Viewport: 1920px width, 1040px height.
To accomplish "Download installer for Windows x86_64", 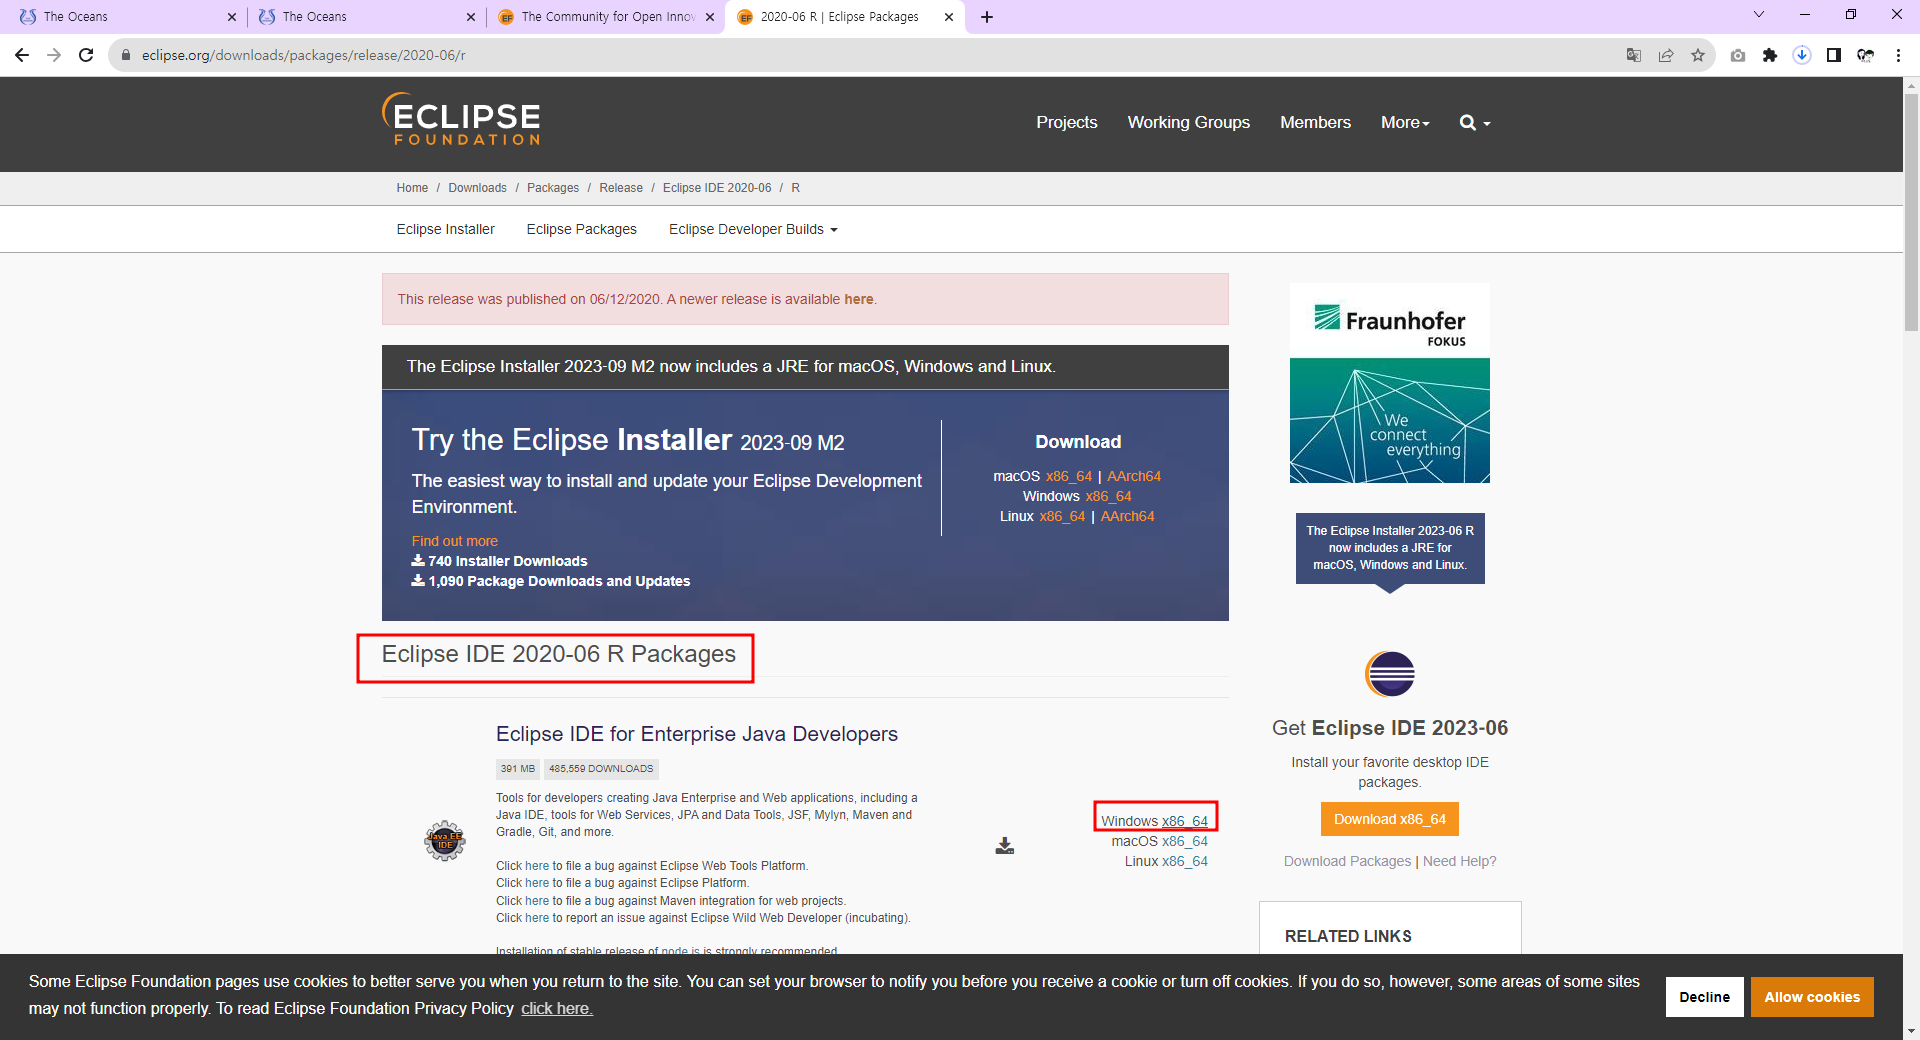I will [x=1108, y=496].
